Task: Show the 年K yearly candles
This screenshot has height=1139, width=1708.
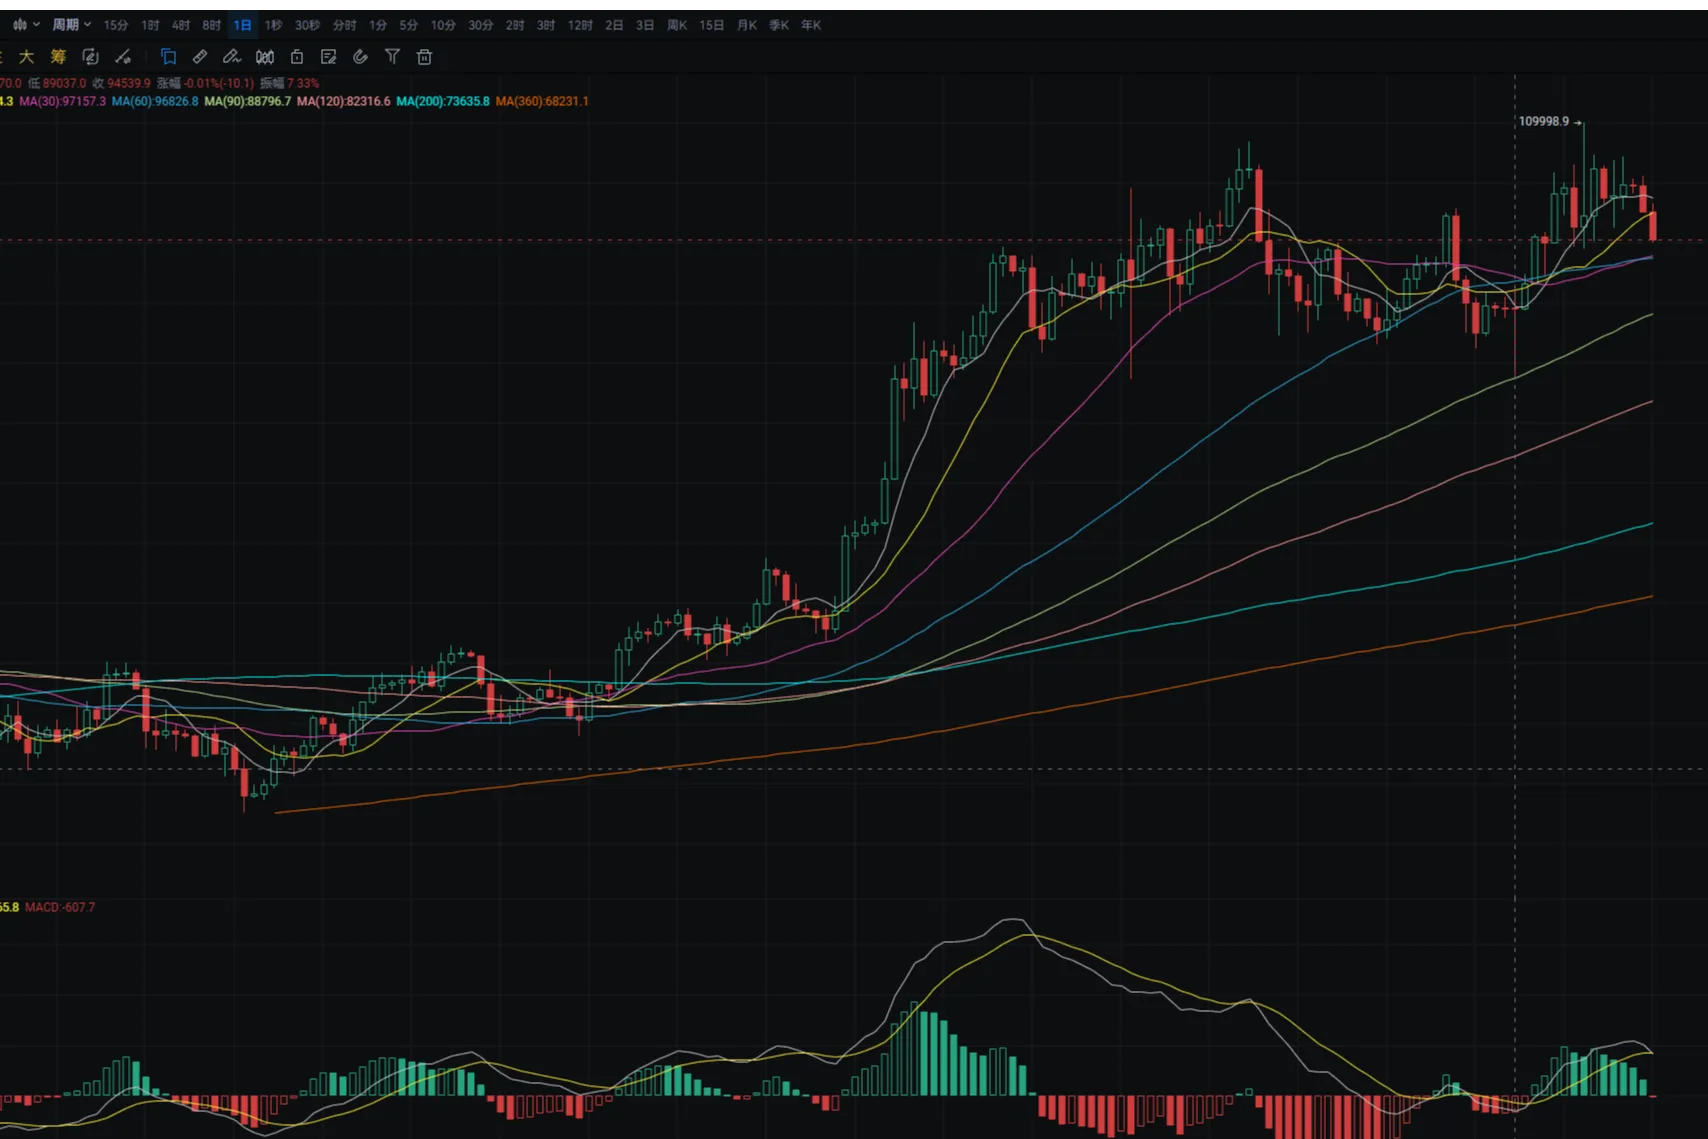Action: click(x=811, y=25)
